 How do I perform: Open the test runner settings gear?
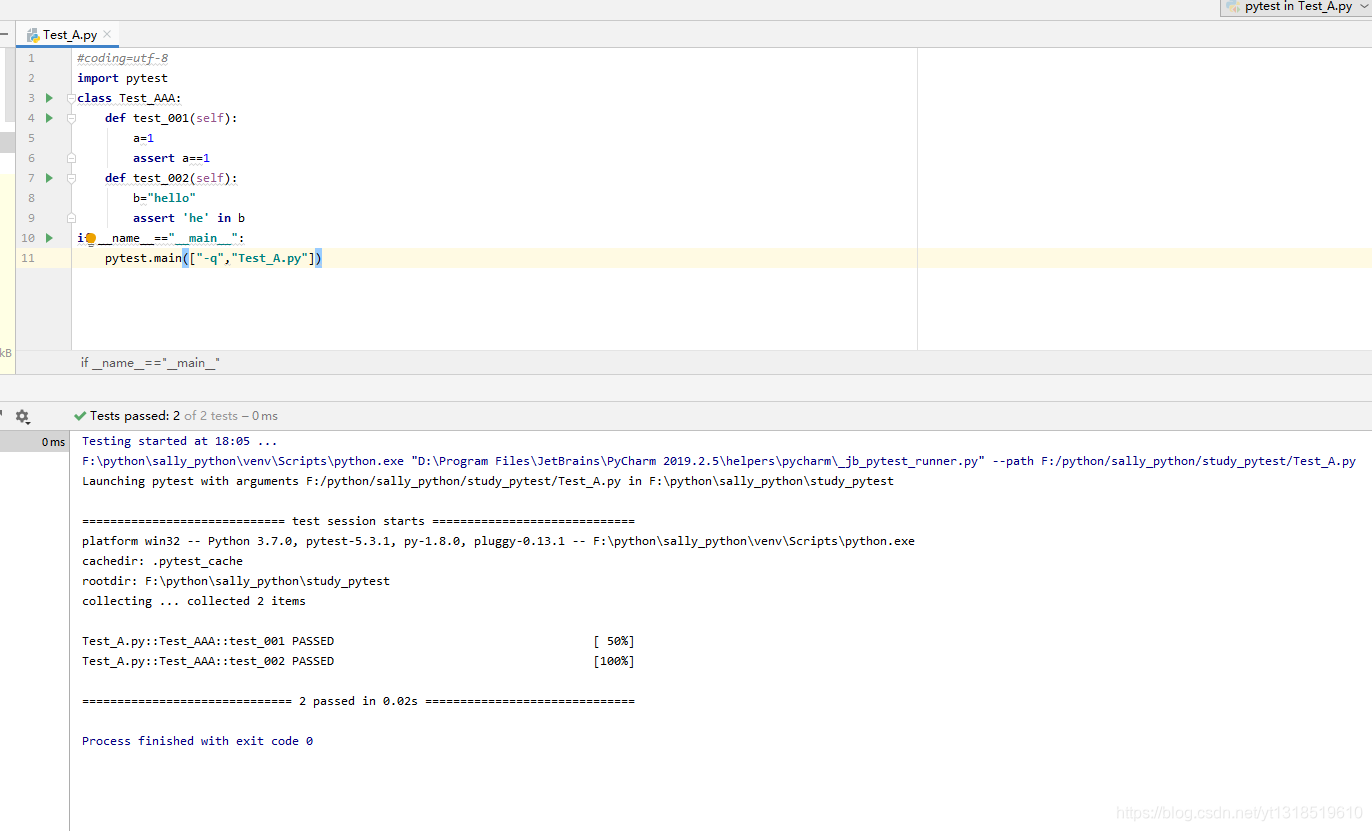pyautogui.click(x=22, y=416)
